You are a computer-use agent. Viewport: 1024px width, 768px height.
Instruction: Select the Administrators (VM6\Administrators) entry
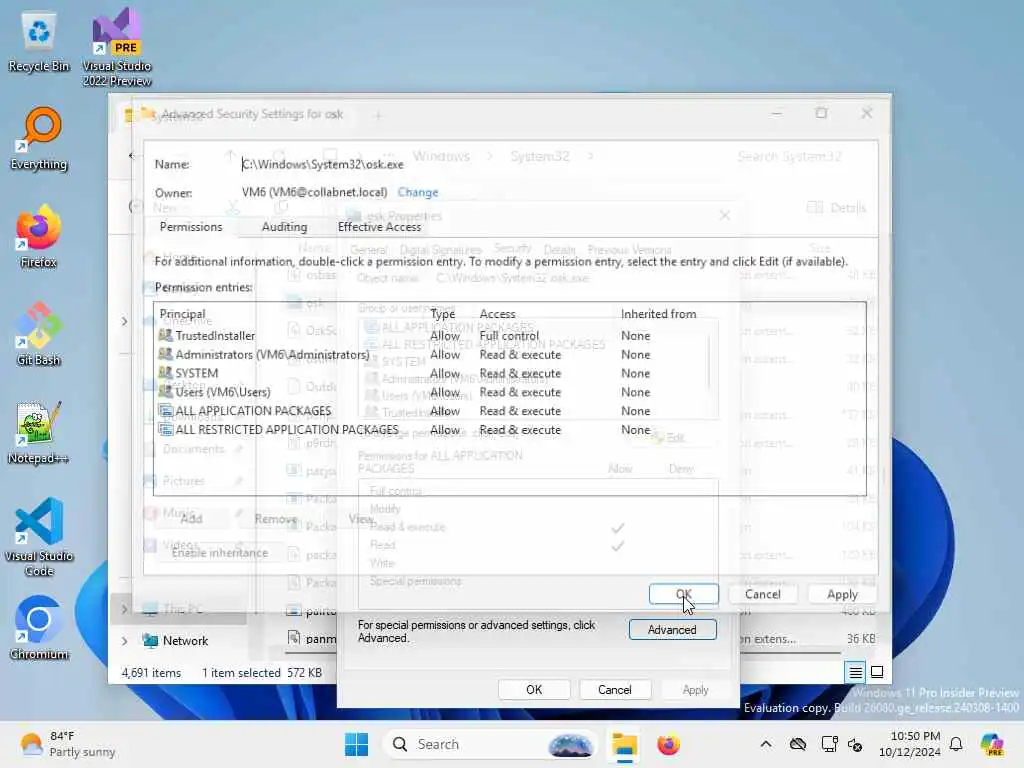pos(509,355)
